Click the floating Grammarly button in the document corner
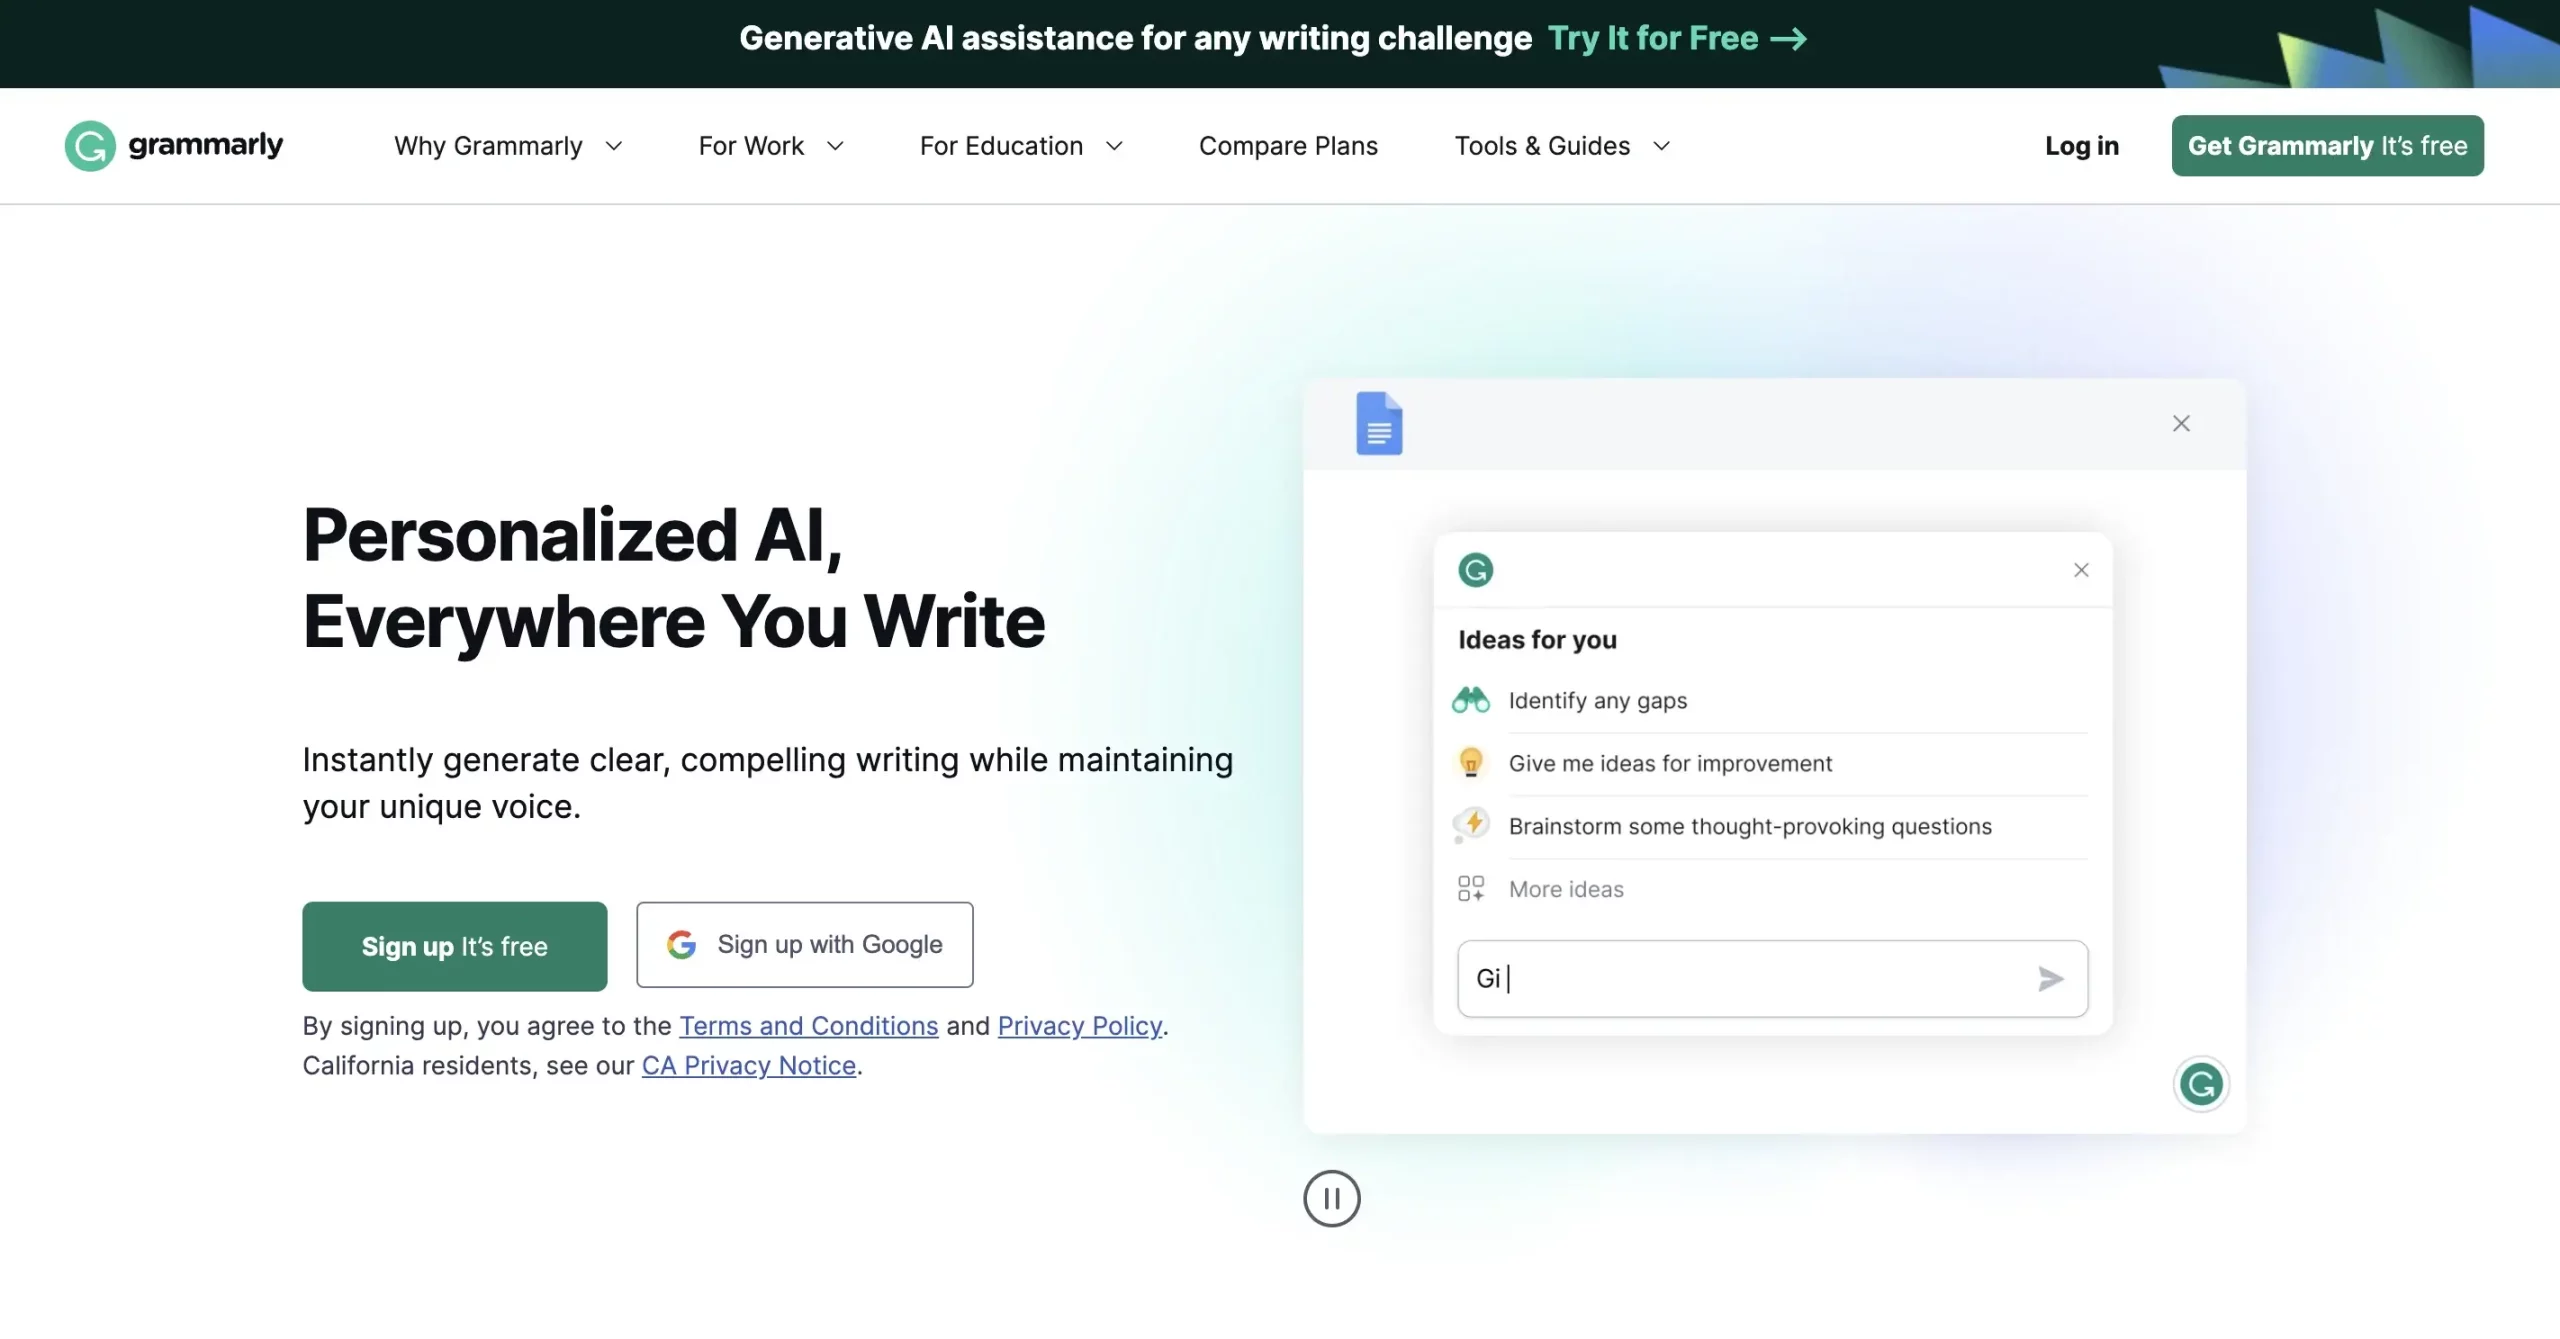The width and height of the screenshot is (2560, 1339). (2200, 1084)
